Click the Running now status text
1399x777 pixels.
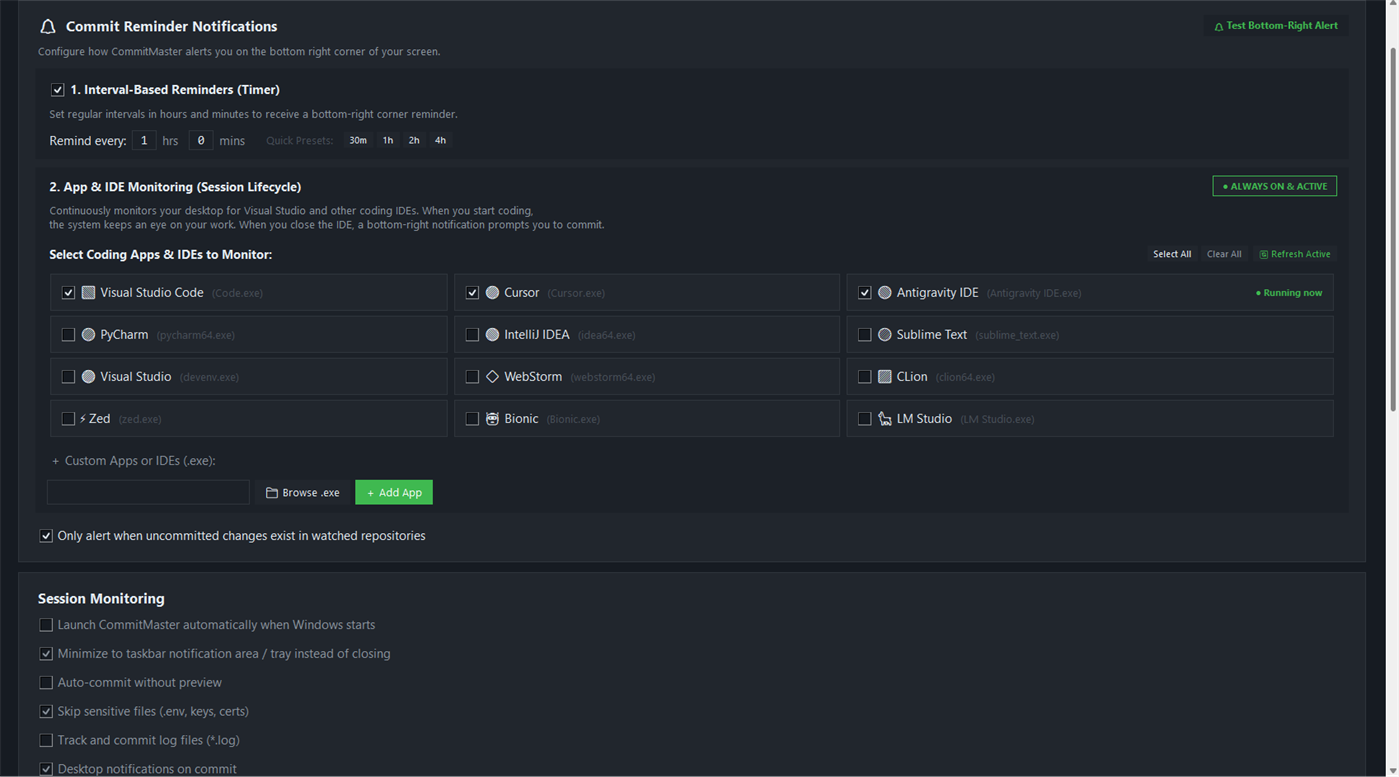[1289, 293]
